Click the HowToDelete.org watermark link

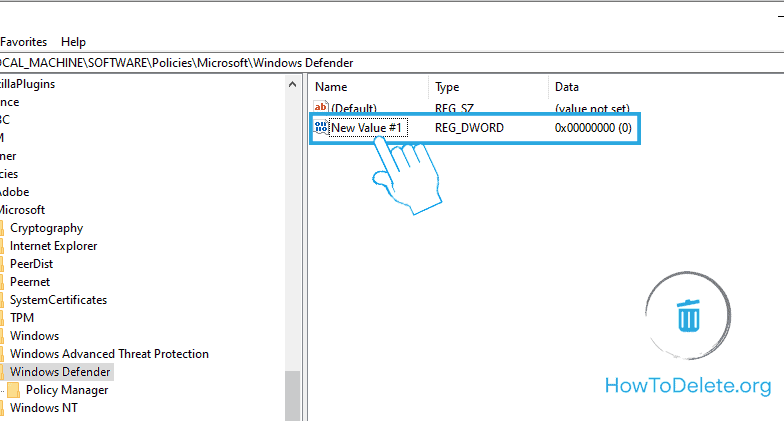[689, 385]
